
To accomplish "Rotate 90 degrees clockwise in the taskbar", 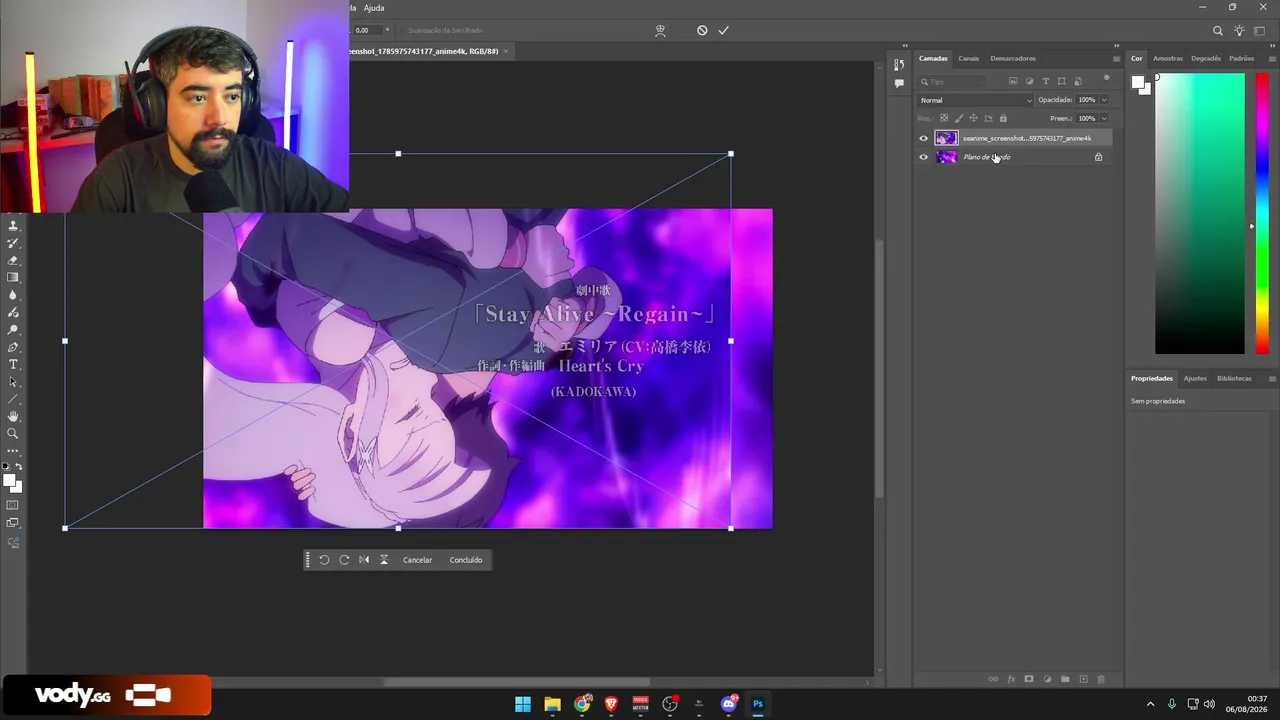I will 344,560.
